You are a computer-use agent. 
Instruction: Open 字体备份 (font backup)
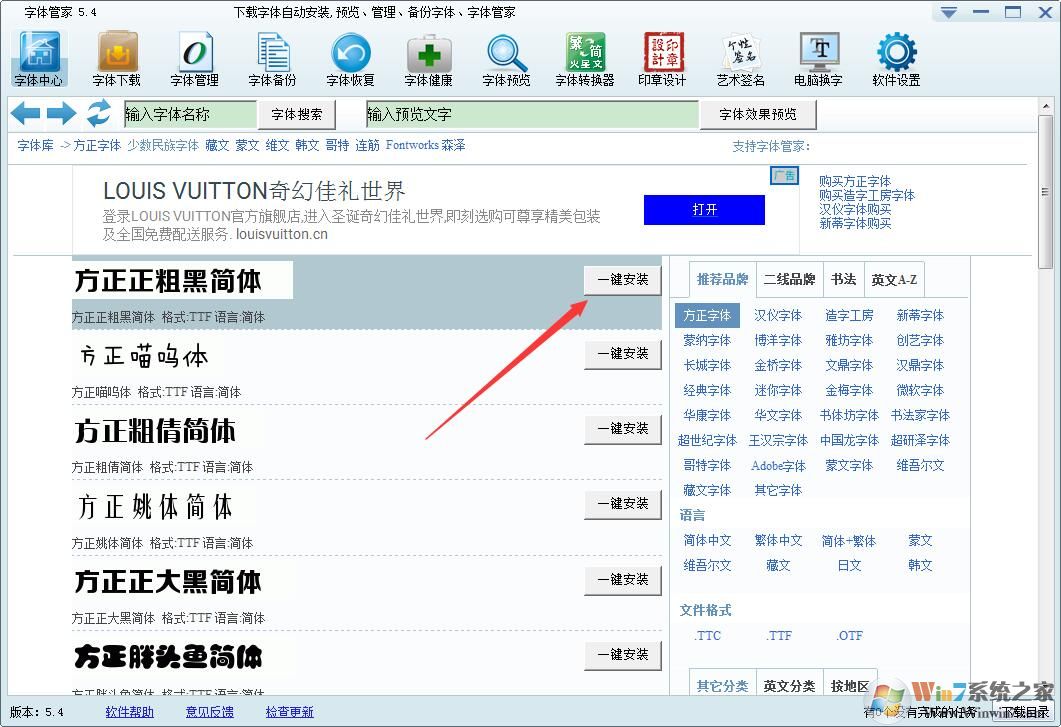pyautogui.click(x=272, y=57)
